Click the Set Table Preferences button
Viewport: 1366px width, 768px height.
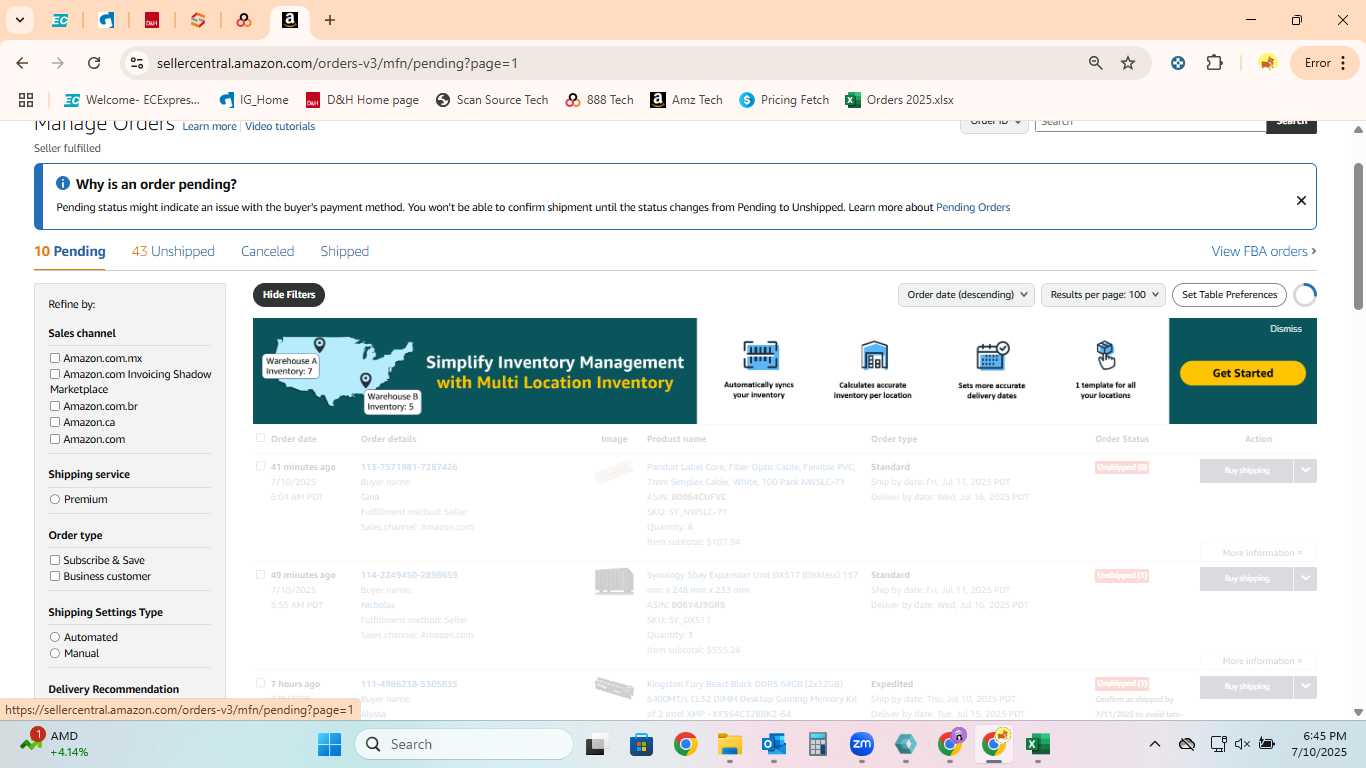click(x=1229, y=294)
